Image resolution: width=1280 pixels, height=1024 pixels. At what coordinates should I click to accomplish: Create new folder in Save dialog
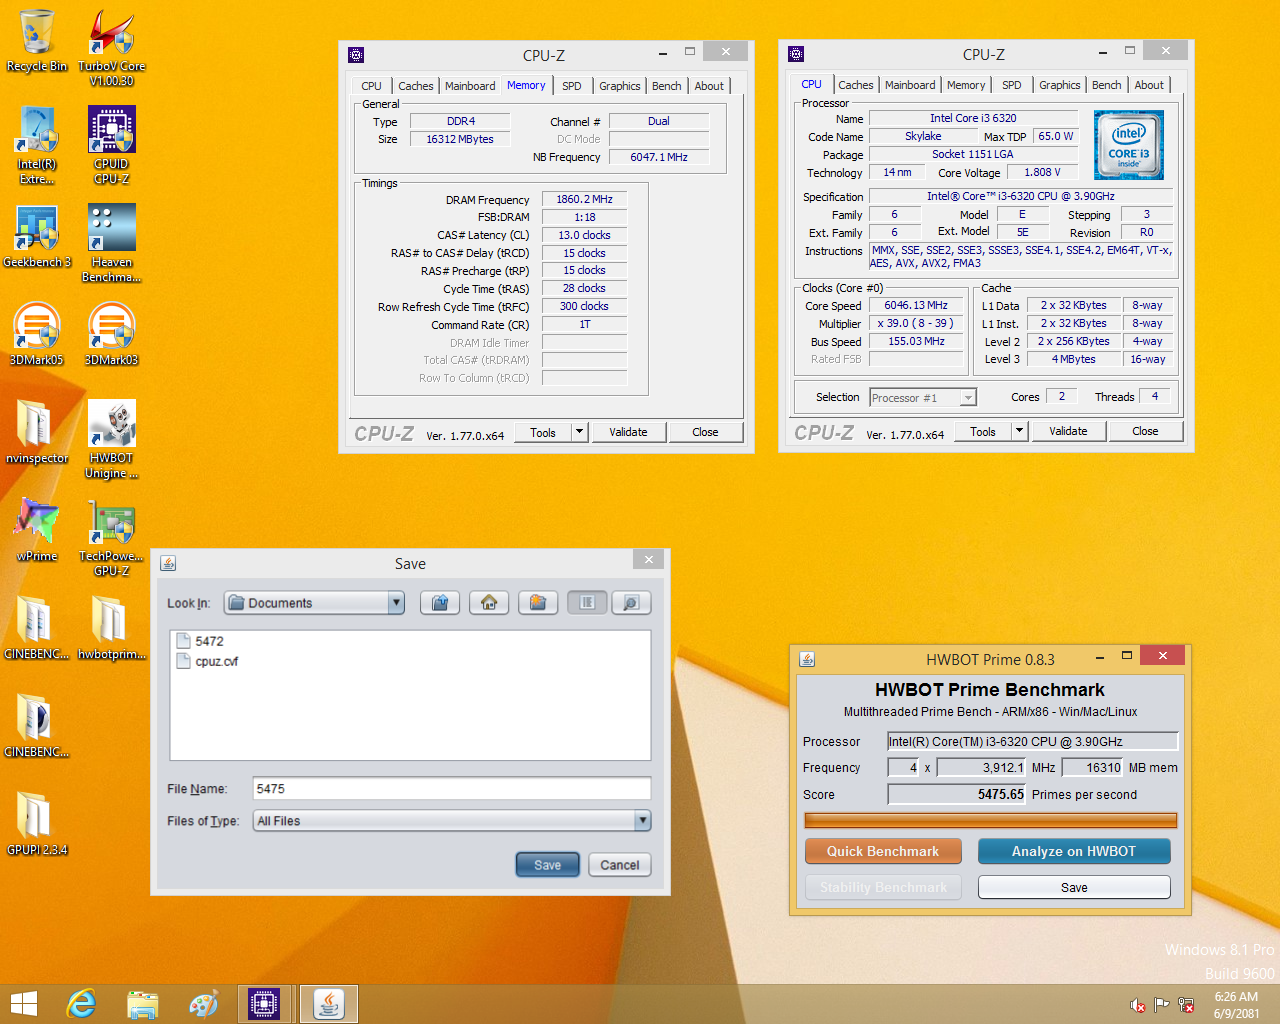tap(538, 602)
